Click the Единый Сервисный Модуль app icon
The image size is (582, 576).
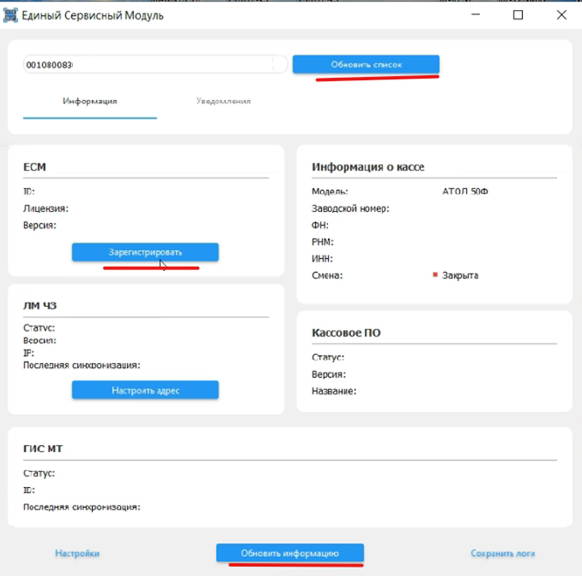(10, 15)
